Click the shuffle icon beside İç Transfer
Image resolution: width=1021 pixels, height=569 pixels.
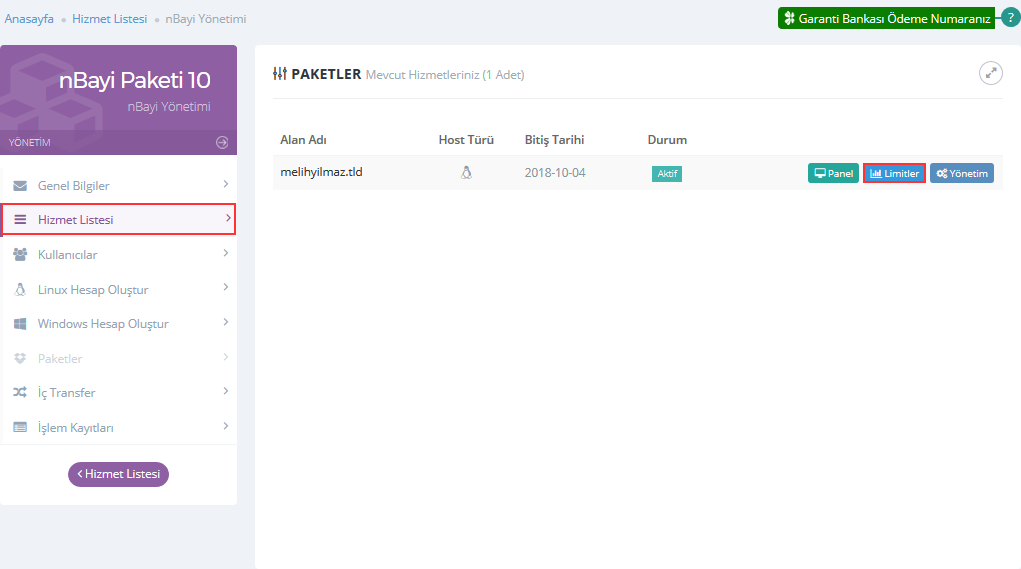point(20,393)
